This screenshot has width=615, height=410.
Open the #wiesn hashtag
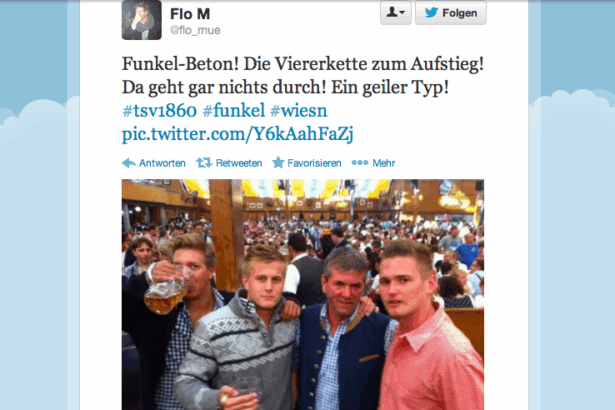pyautogui.click(x=298, y=111)
